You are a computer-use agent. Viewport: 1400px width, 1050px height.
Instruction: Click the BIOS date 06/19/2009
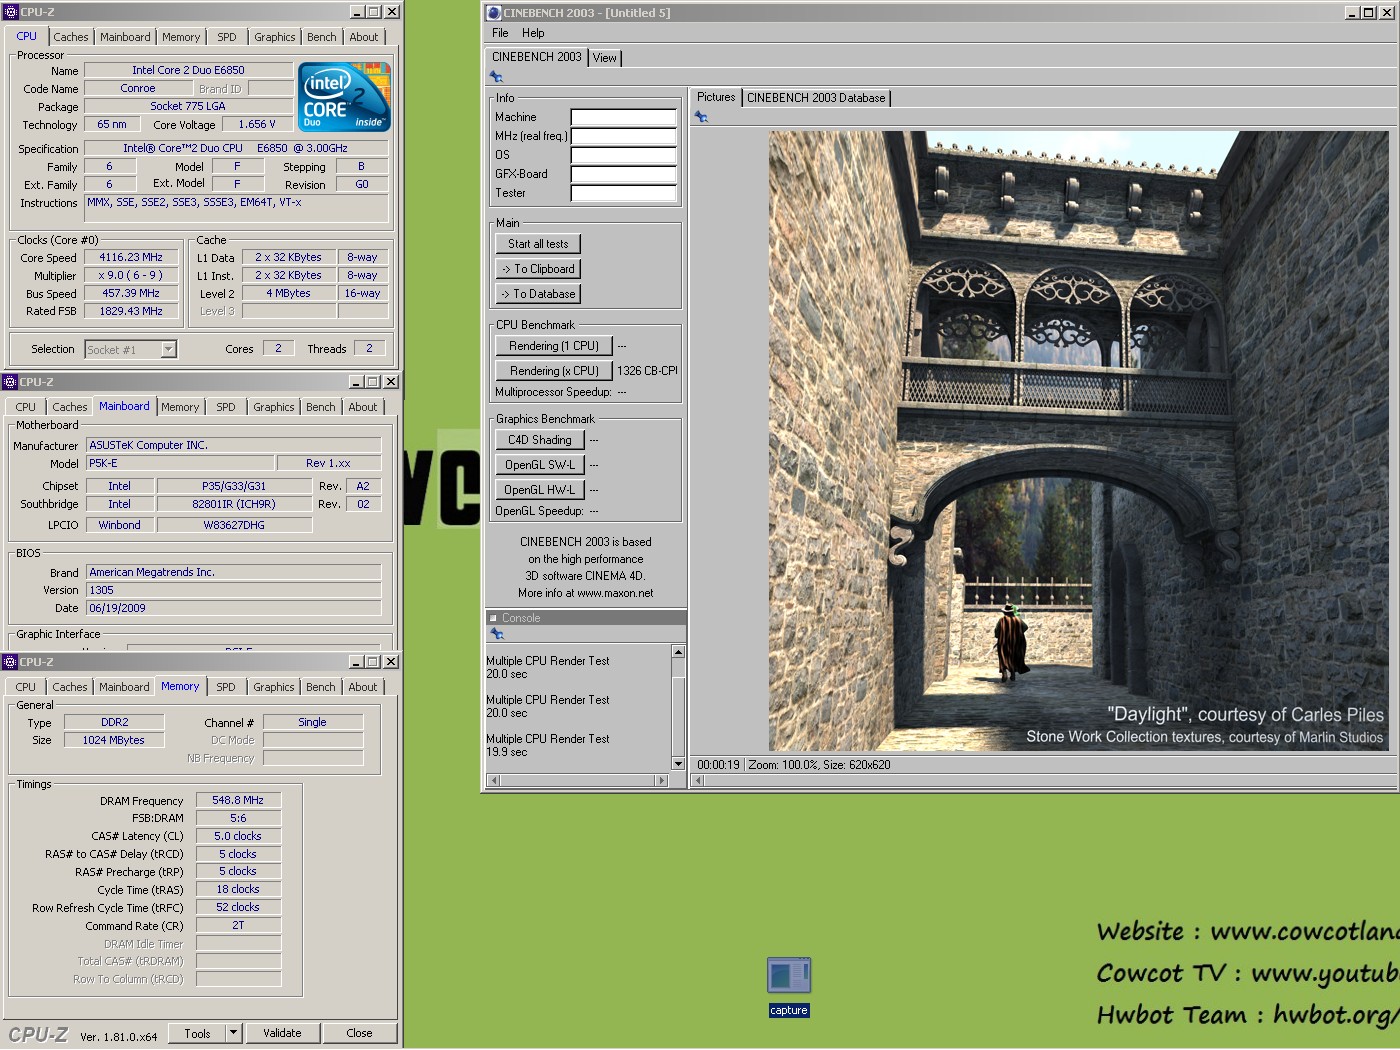coord(233,608)
